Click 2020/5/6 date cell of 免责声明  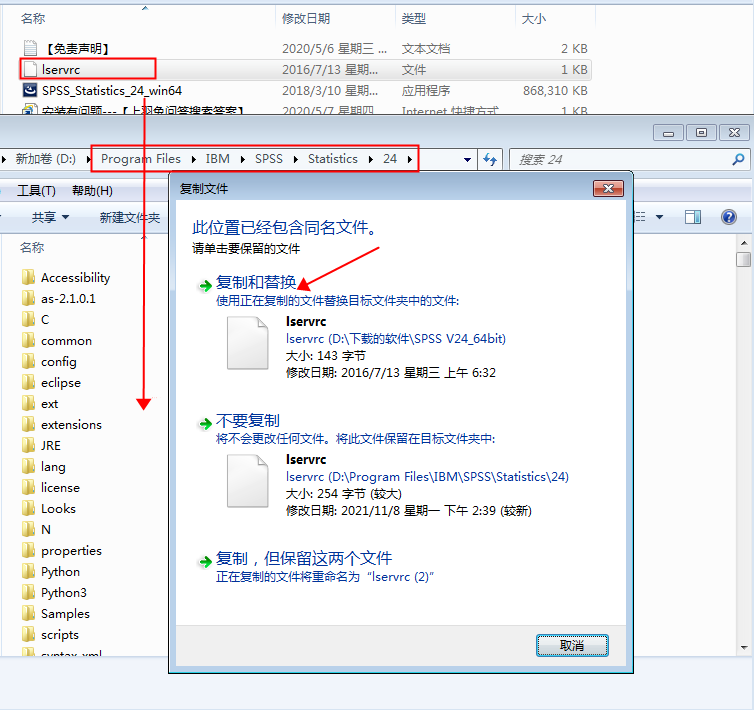point(334,49)
